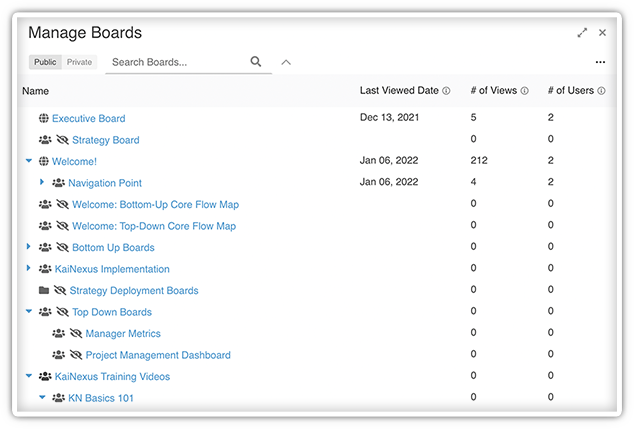
Task: Click the team icon beside Manager Metrics
Action: 58,333
